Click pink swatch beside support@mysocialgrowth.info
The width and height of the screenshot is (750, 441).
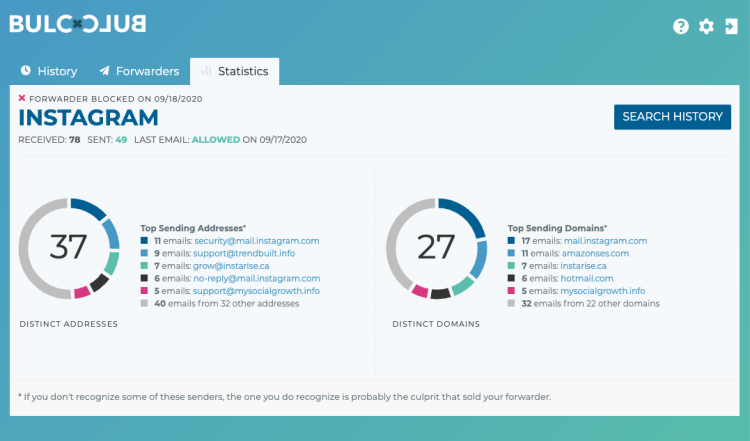click(x=144, y=290)
